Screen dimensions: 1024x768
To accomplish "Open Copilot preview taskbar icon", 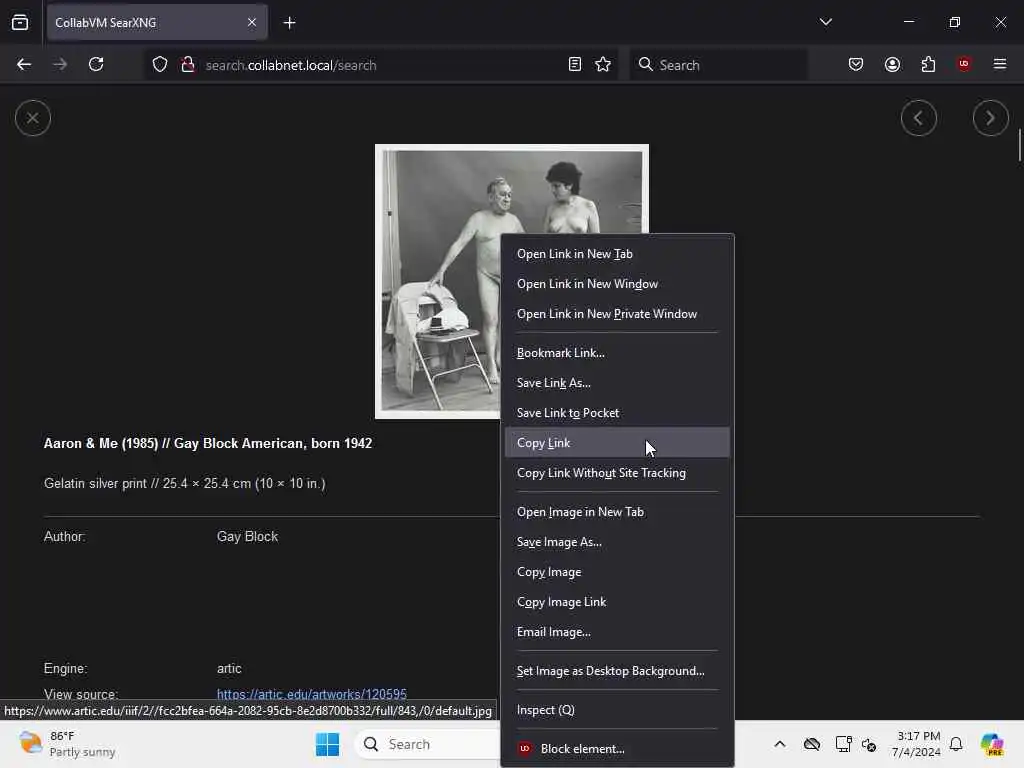I will coord(992,744).
